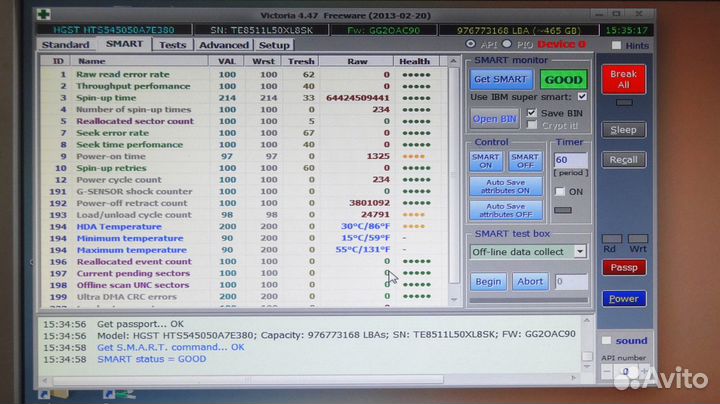
Task: Click the Sleep button
Action: point(623,130)
